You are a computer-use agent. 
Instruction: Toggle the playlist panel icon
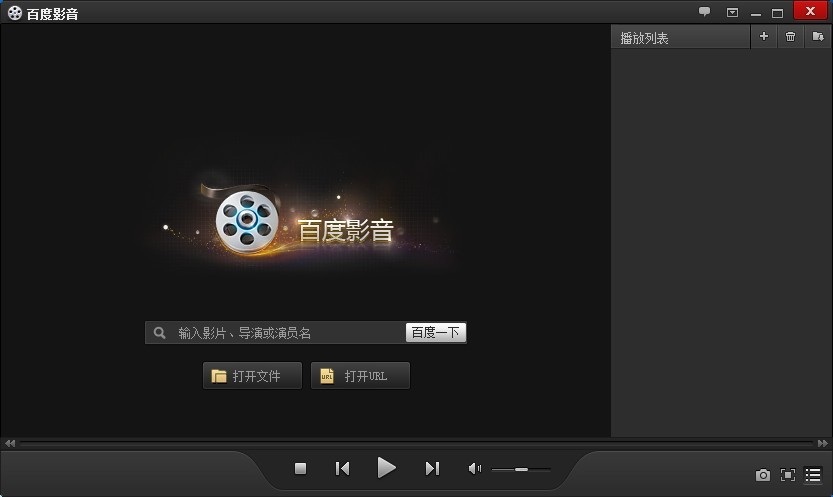(x=813, y=475)
